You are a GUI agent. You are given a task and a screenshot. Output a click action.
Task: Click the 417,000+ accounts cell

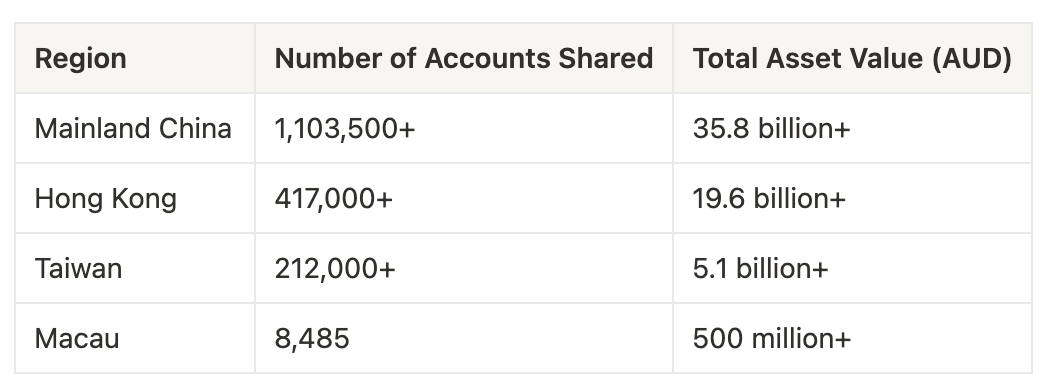(464, 198)
